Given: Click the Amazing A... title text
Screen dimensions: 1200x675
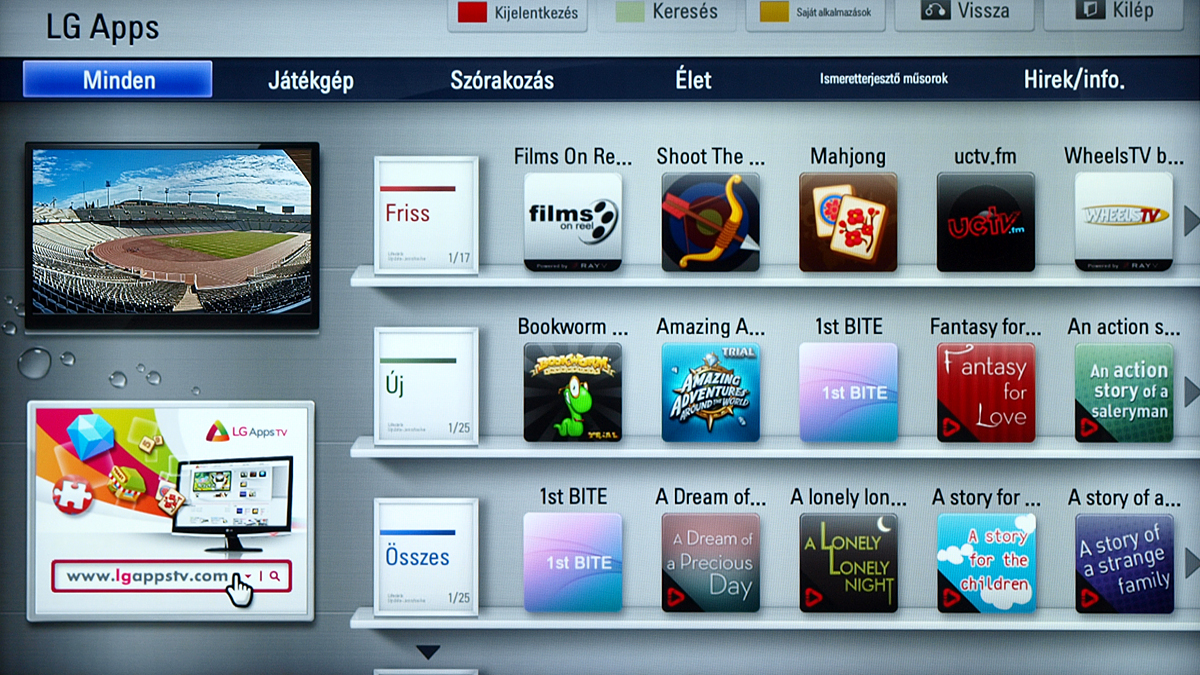Looking at the screenshot, I should click(711, 327).
